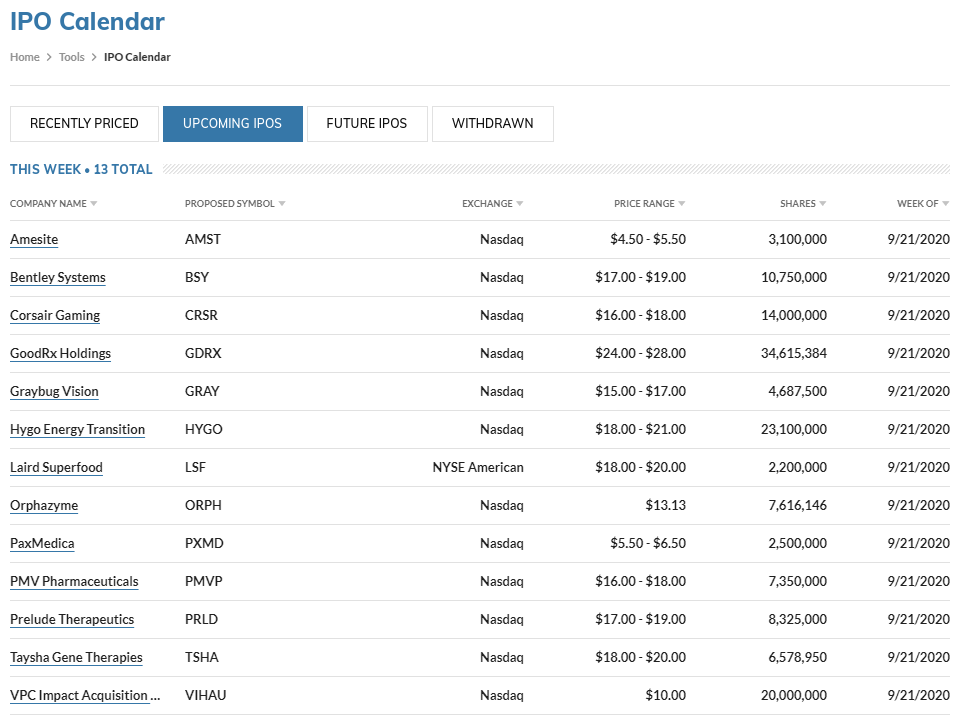
Task: Click the 7,616,146 shares cell
Action: click(x=798, y=505)
